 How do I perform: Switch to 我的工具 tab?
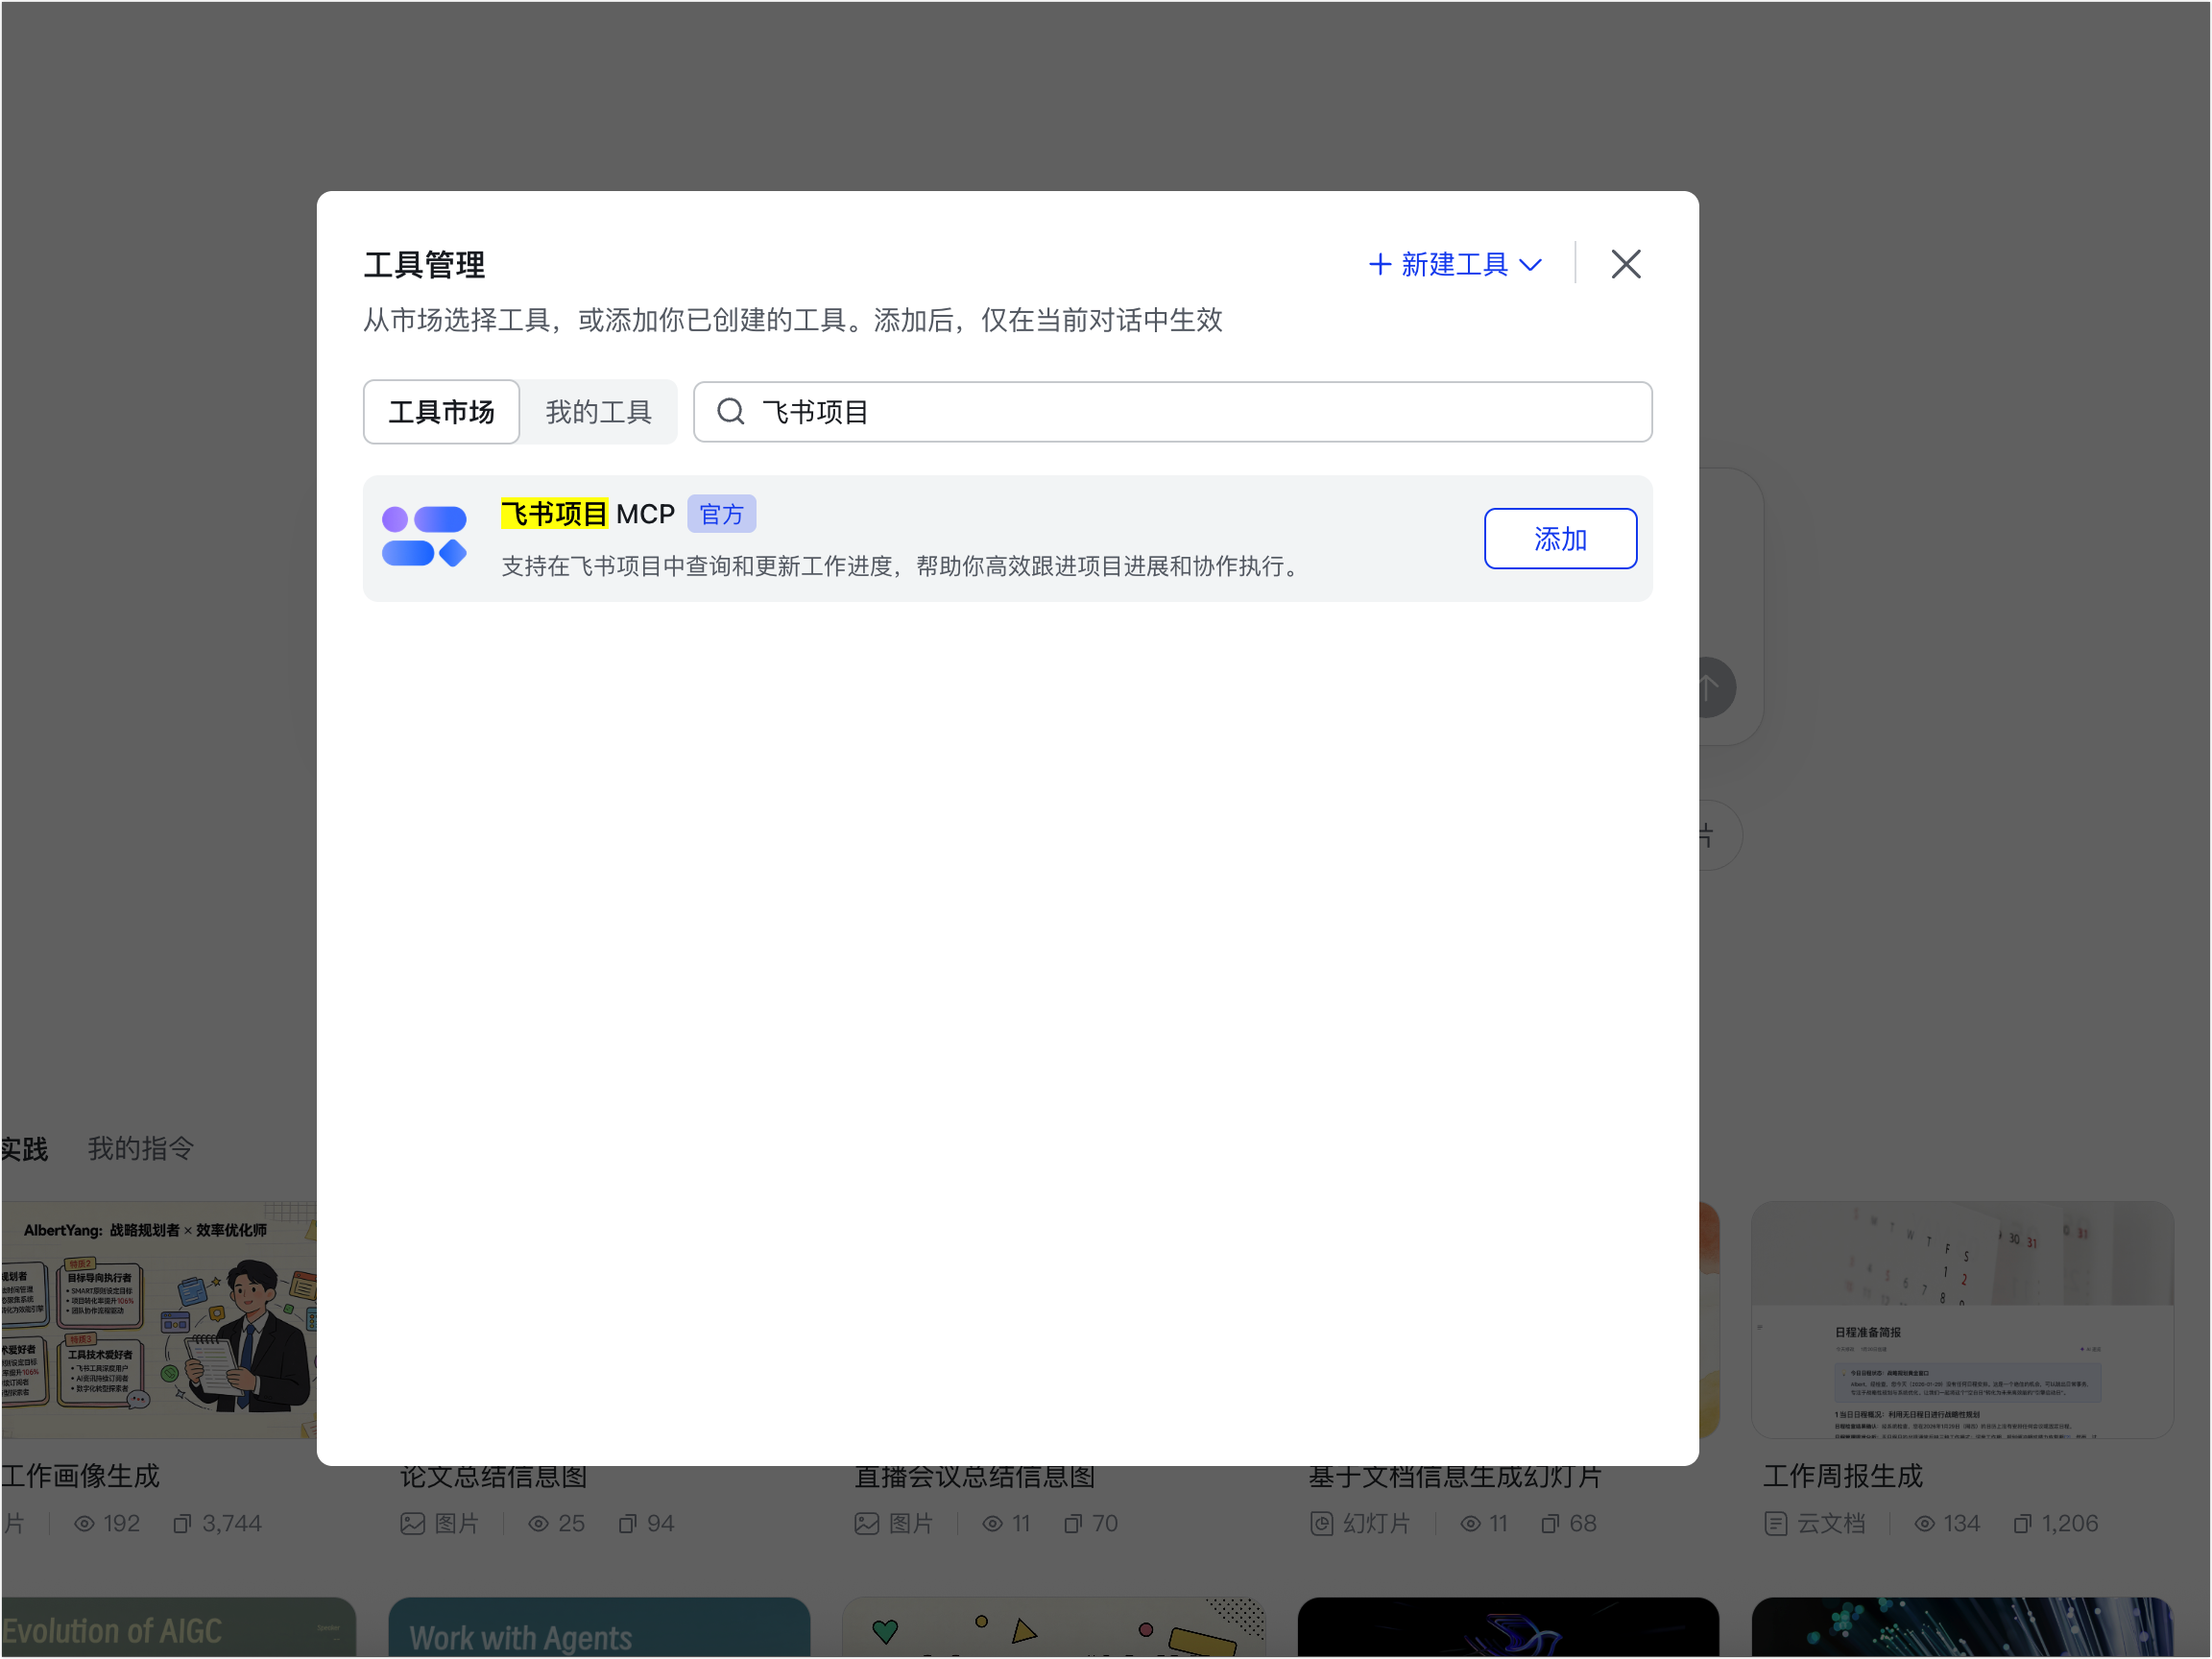598,412
